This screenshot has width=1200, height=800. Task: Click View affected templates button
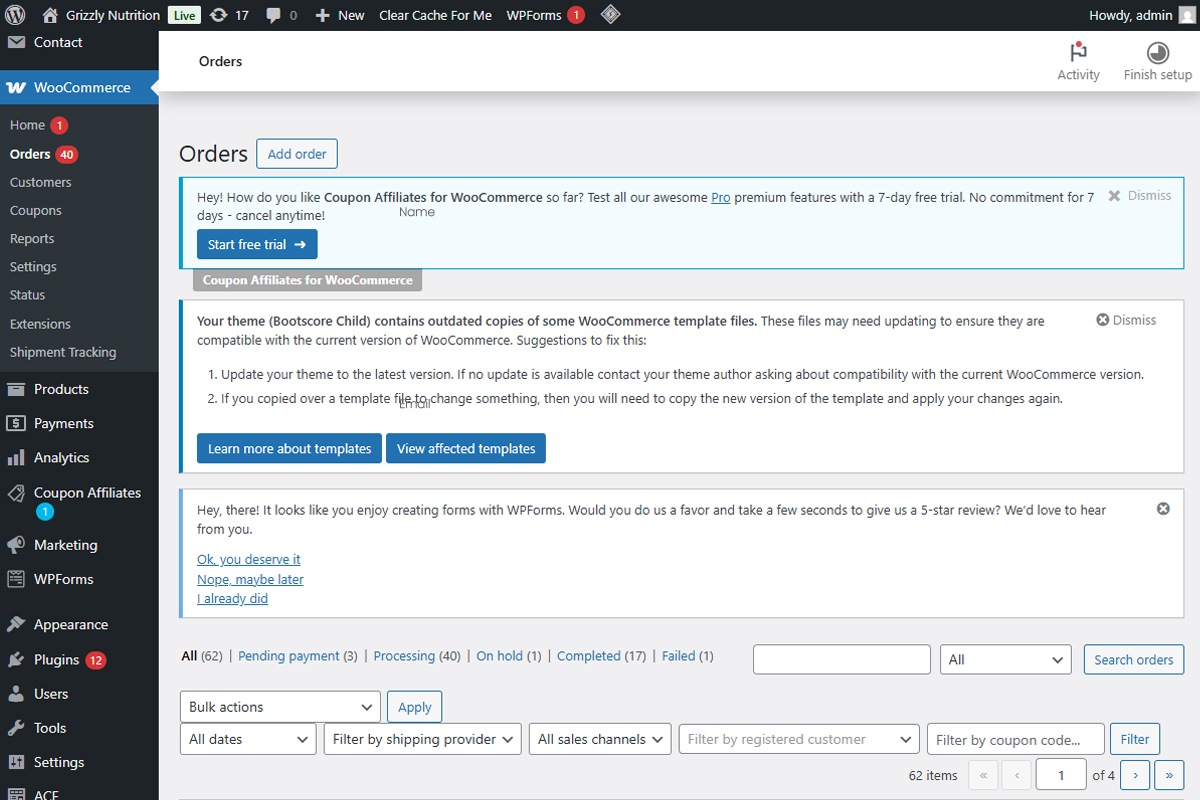pos(466,448)
